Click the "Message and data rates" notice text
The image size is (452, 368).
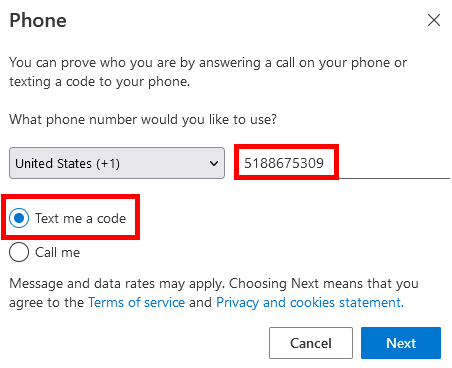click(214, 293)
